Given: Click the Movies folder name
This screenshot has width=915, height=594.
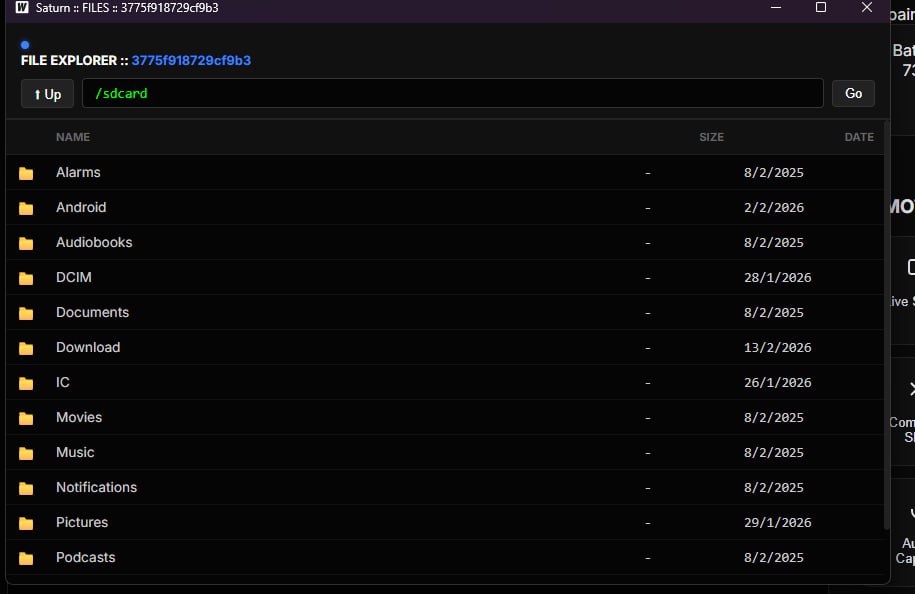Looking at the screenshot, I should [x=79, y=417].
